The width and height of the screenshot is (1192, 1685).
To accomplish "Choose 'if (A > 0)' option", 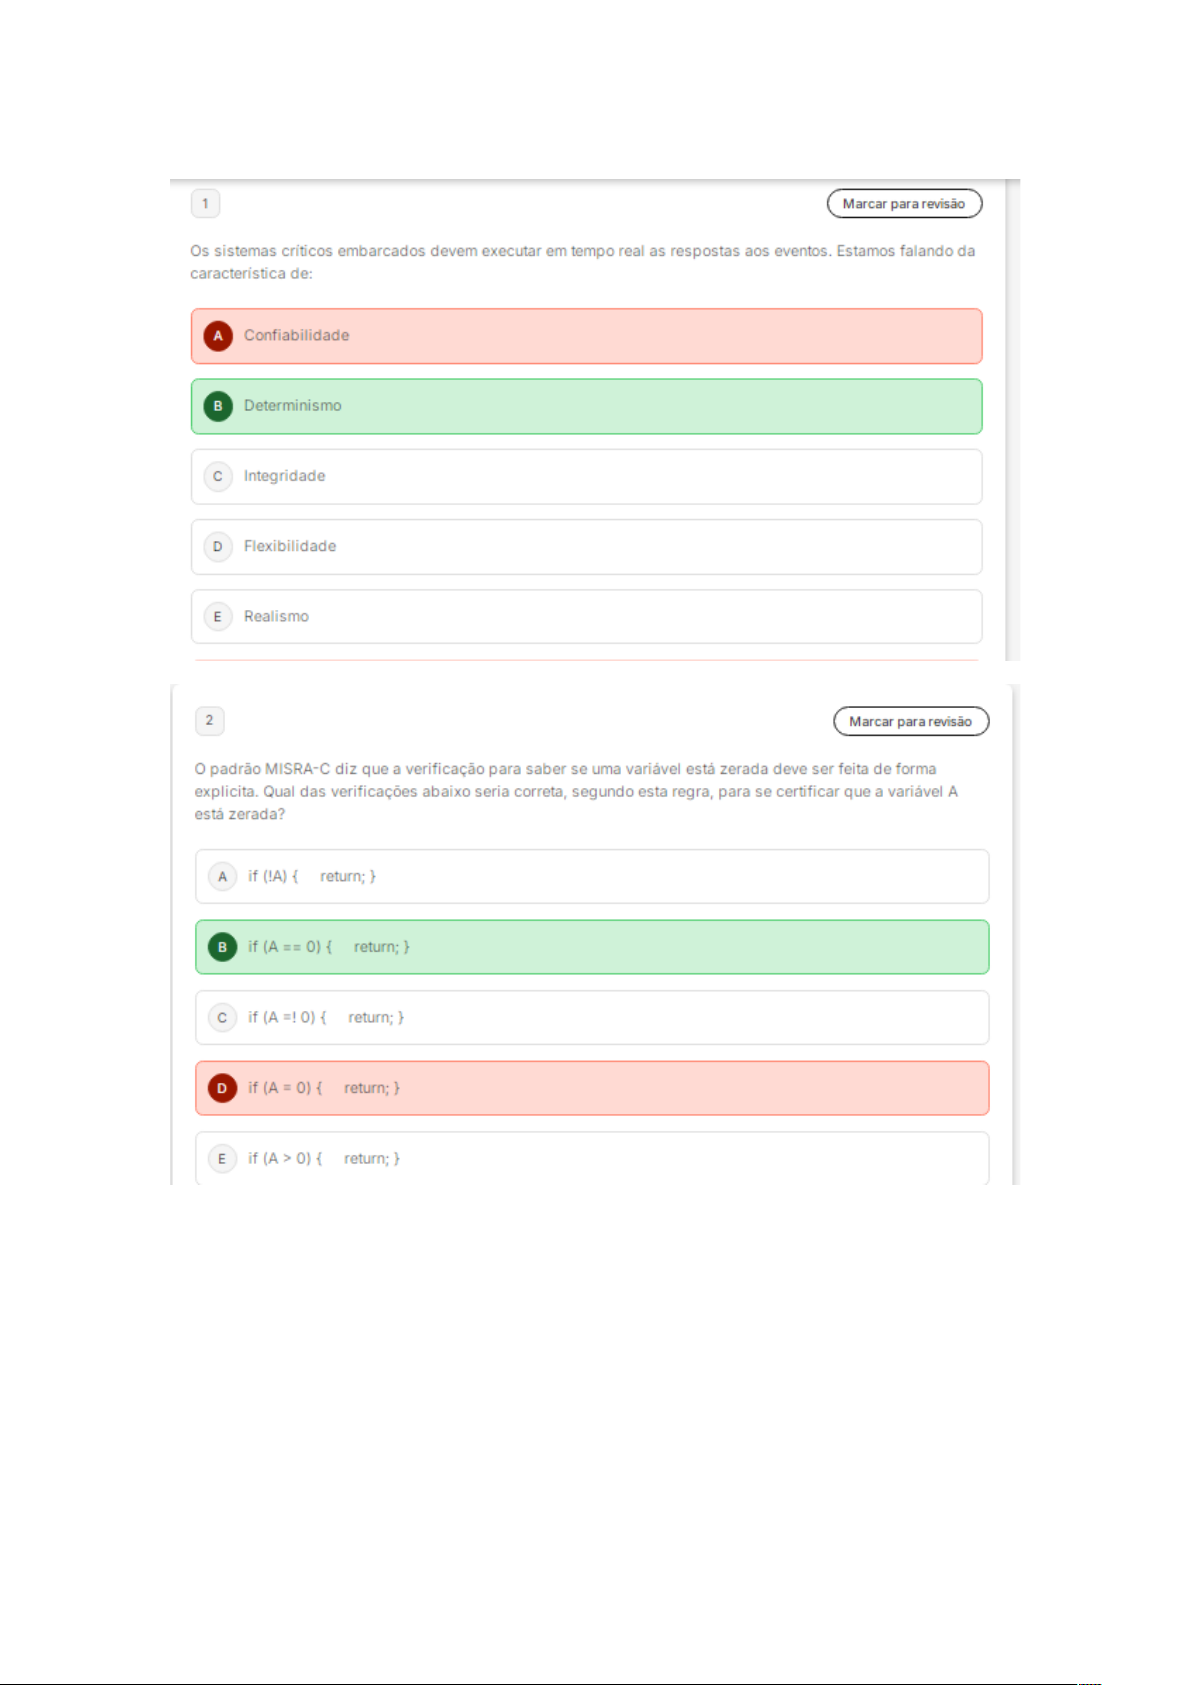I will pyautogui.click(x=592, y=1158).
